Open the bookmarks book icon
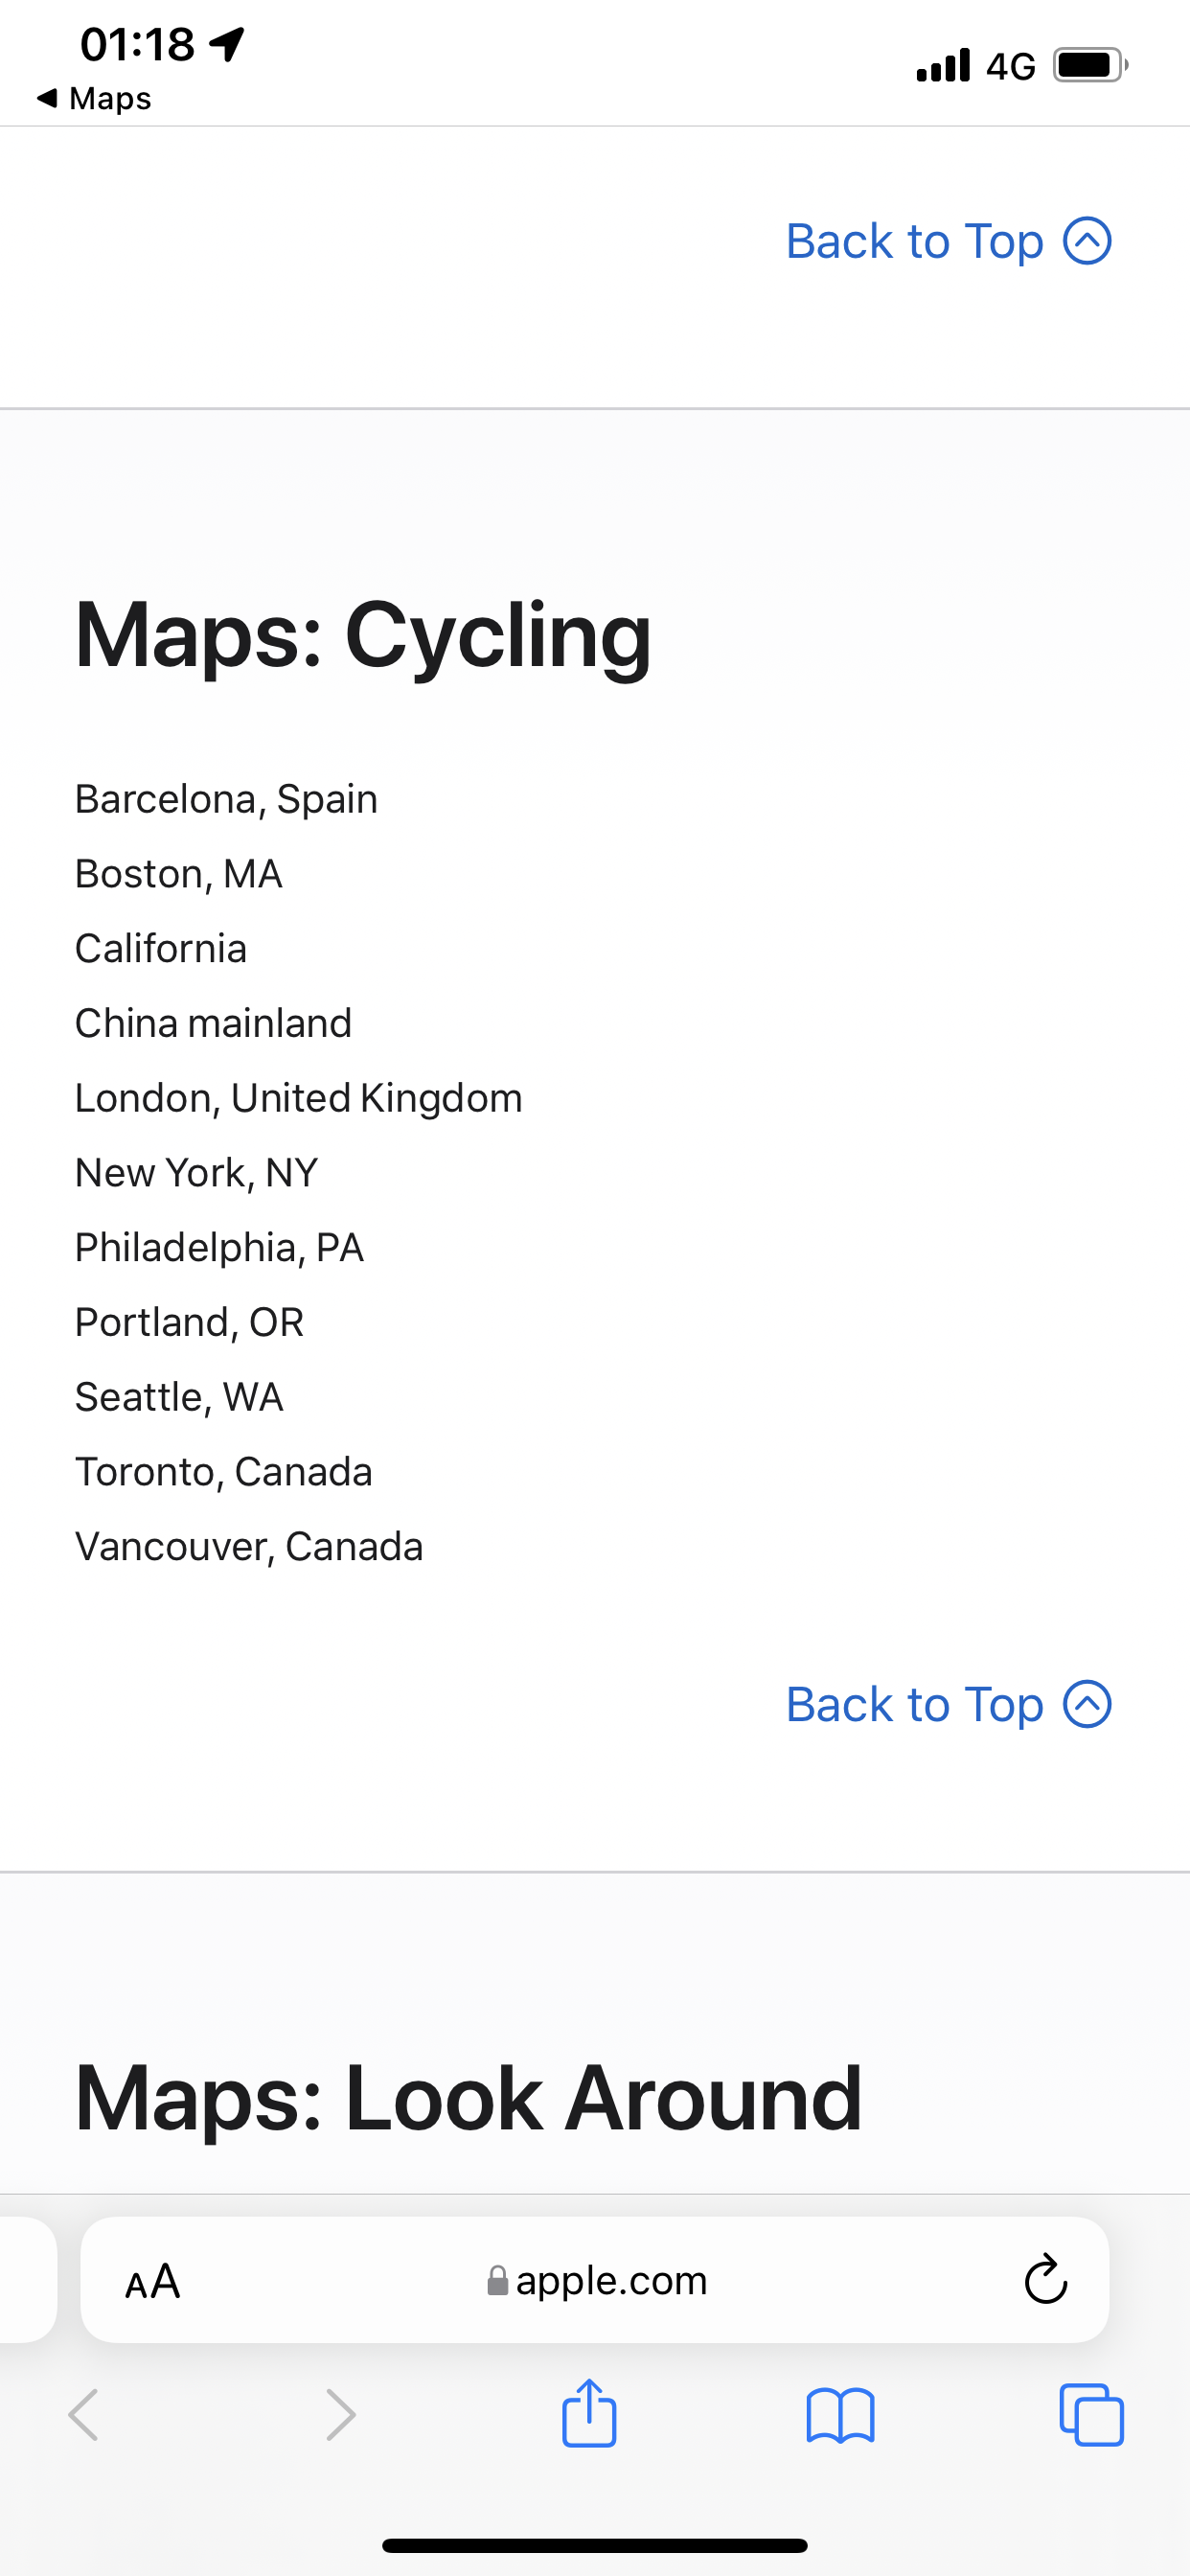The width and height of the screenshot is (1190, 2576). click(x=840, y=2416)
